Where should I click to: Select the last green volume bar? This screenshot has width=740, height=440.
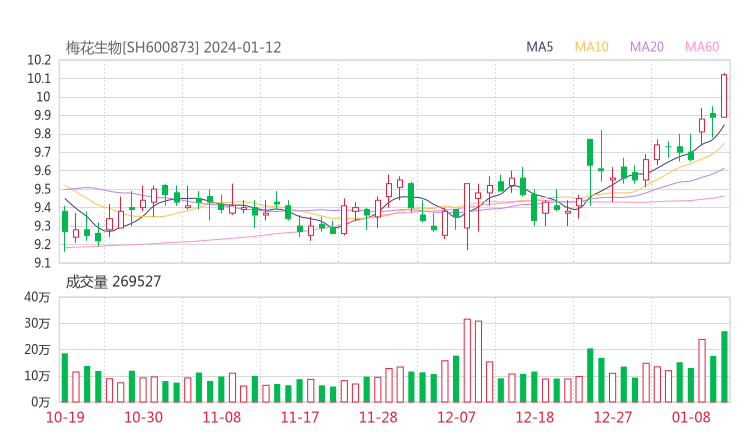tap(724, 367)
